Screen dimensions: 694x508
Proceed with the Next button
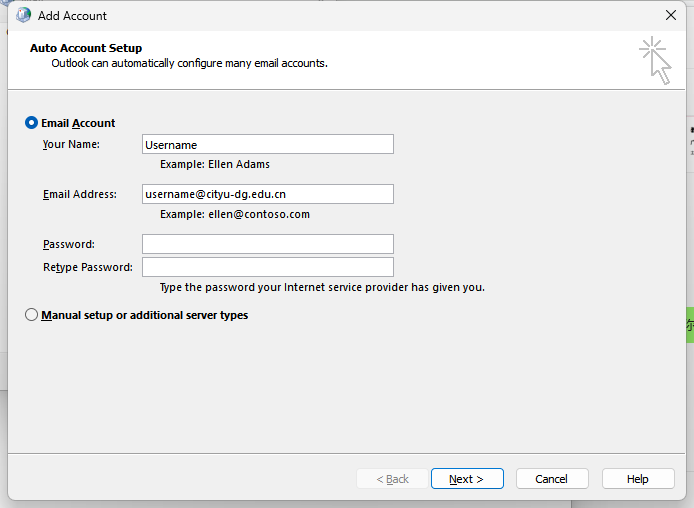coord(467,479)
